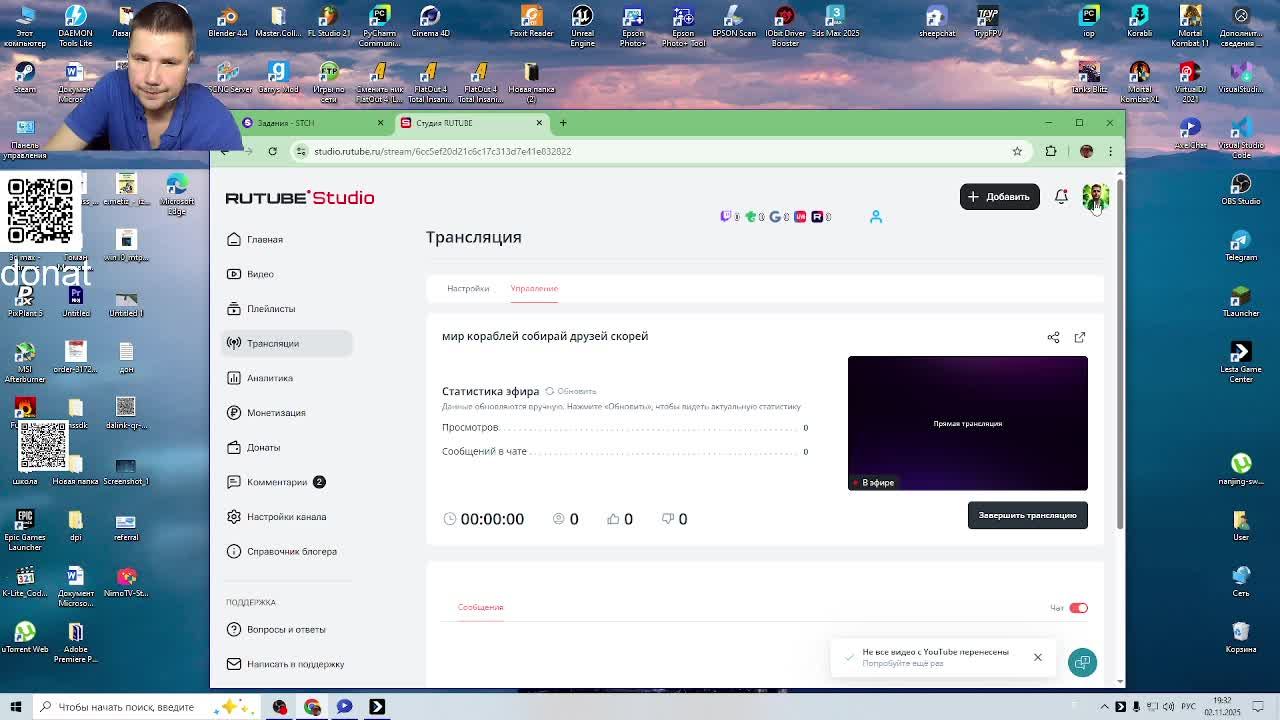The height and width of the screenshot is (720, 1280).
Task: Open Telegram desktop icon
Action: pos(1241,245)
